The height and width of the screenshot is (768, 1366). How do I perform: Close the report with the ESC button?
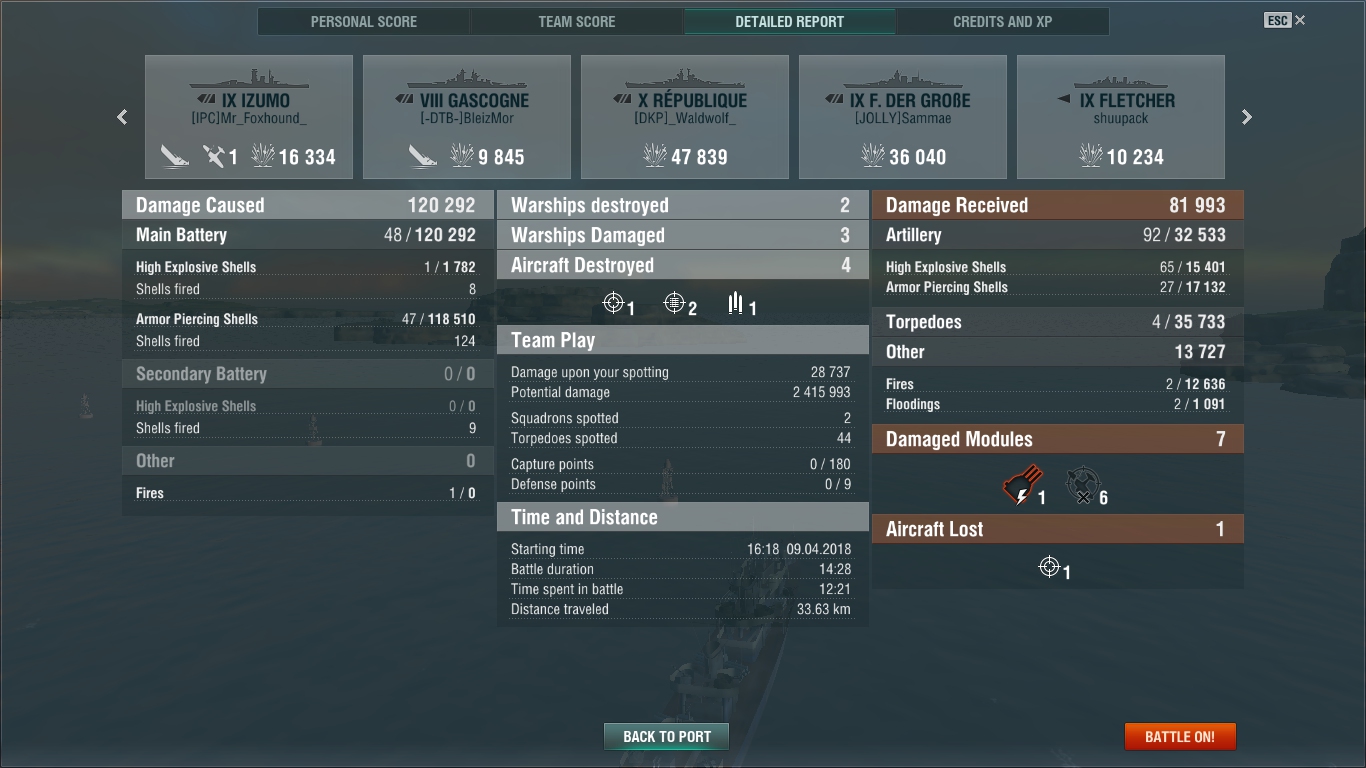tap(1285, 20)
